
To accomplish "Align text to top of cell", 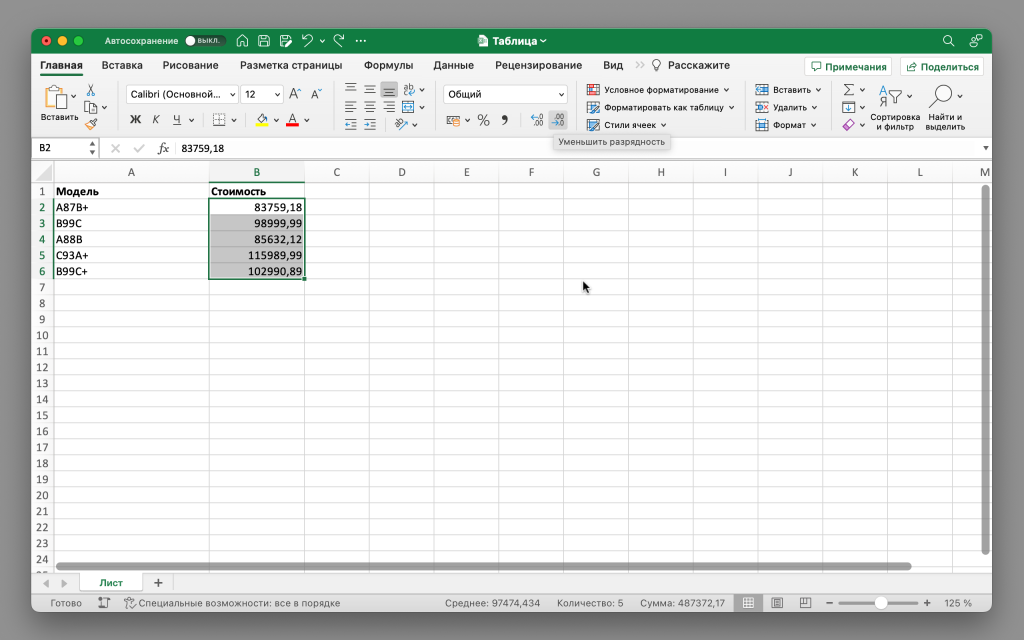I will (351, 89).
